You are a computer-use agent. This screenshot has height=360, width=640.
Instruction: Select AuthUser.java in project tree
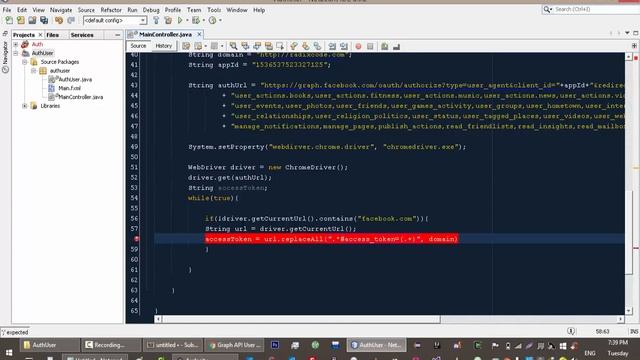[75, 80]
